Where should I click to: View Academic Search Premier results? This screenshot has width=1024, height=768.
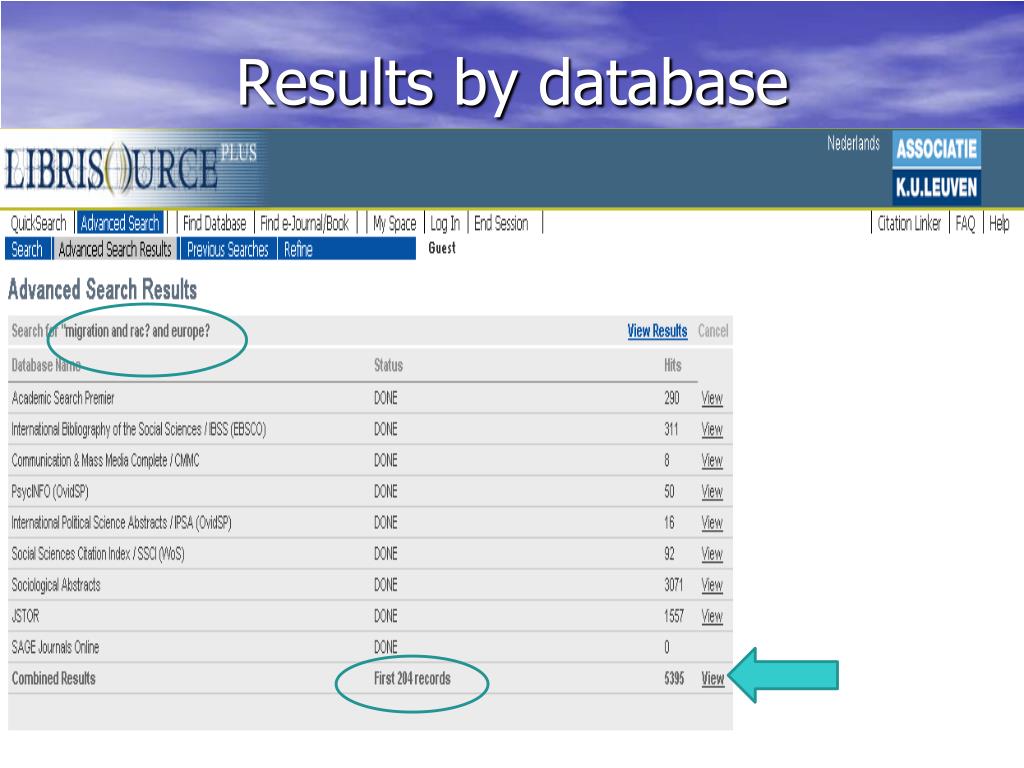[x=712, y=398]
